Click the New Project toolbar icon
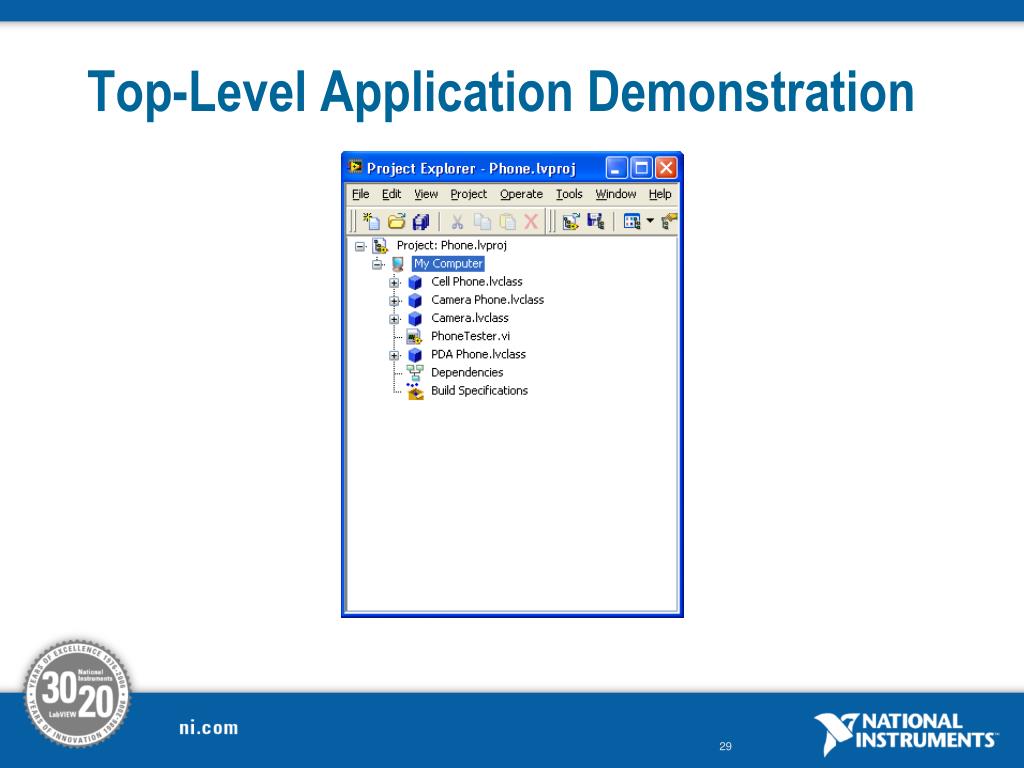Viewport: 1024px width, 768px height. (571, 221)
